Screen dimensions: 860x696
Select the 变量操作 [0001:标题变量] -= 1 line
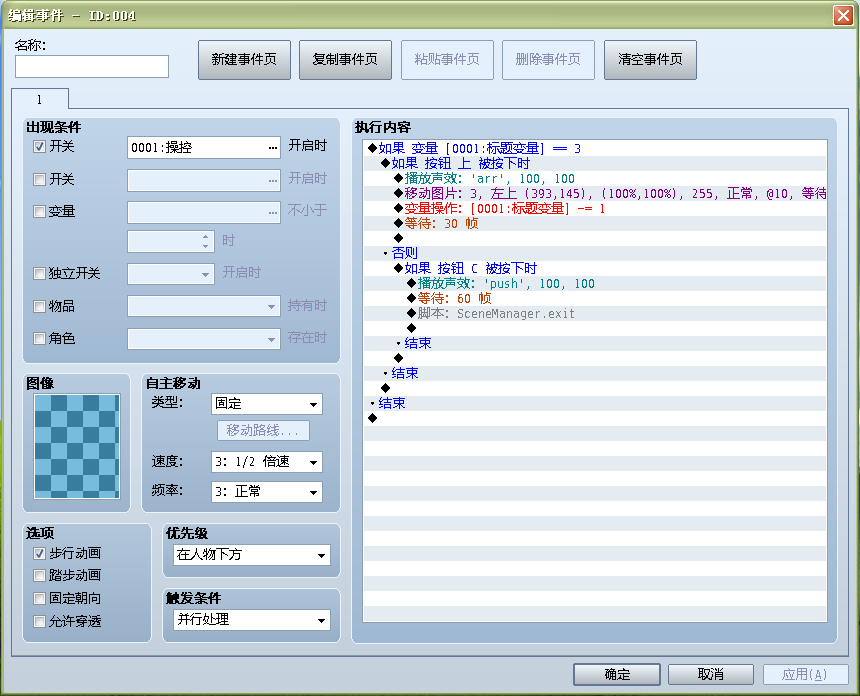click(x=595, y=208)
